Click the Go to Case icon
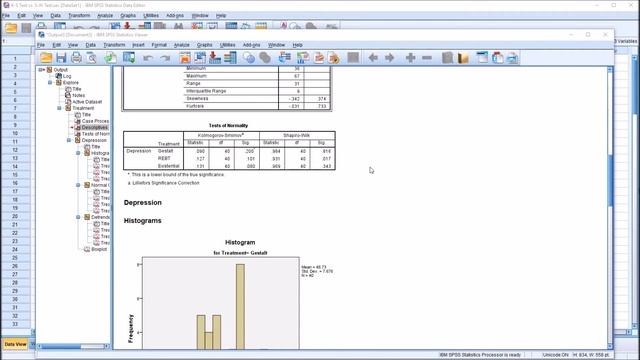The height and width of the screenshot is (360, 640). click(200, 58)
